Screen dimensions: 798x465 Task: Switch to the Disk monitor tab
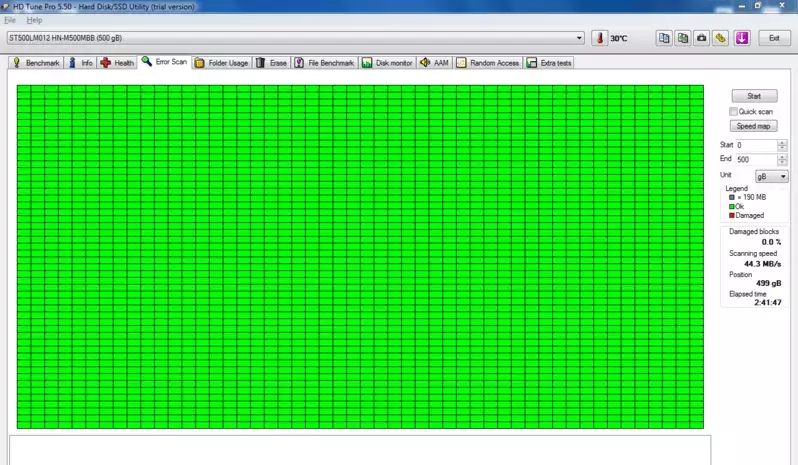pyautogui.click(x=388, y=63)
